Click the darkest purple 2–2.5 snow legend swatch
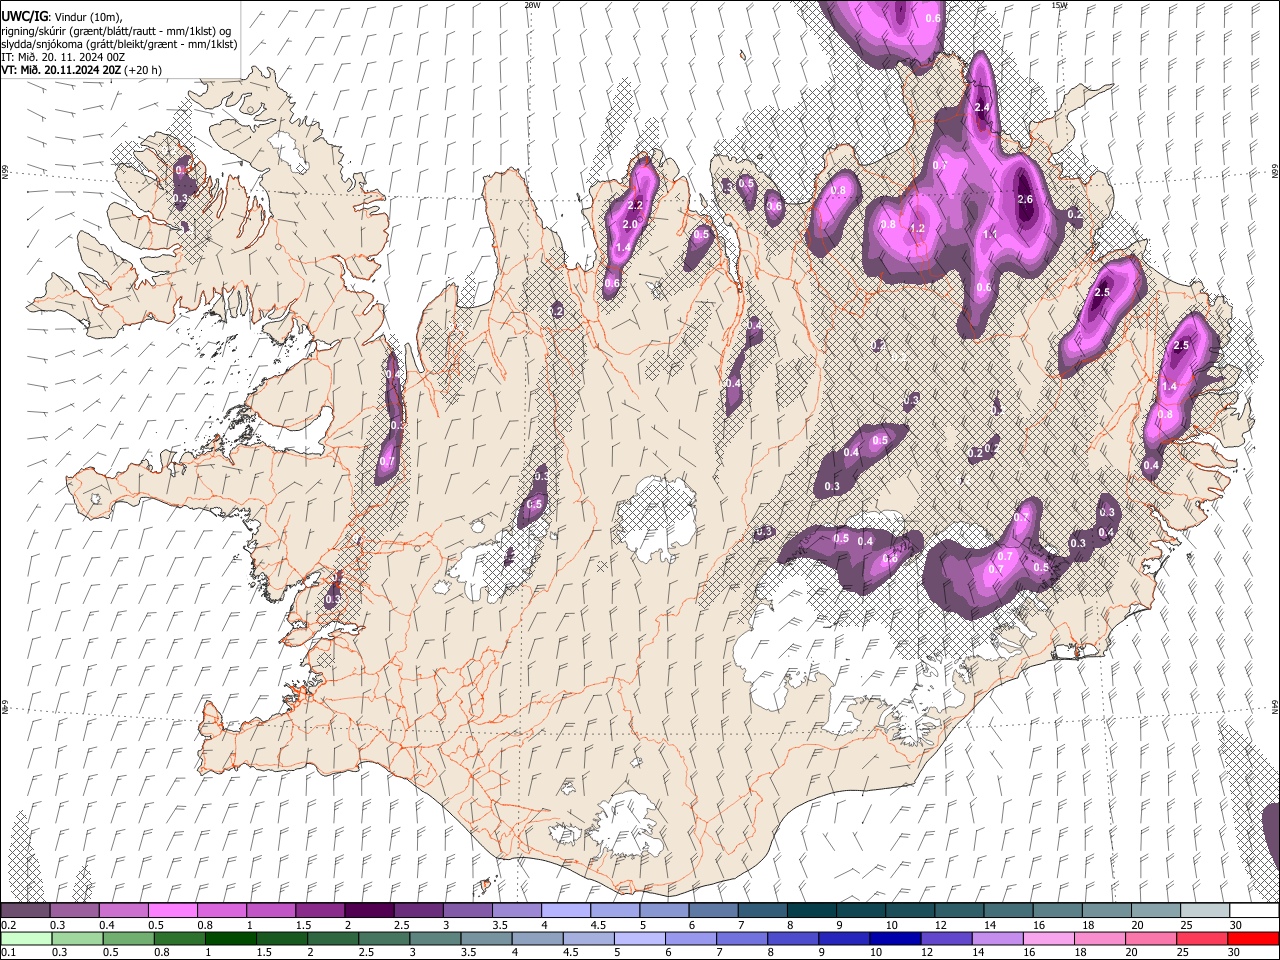Screen dimensions: 1280x960 tap(369, 910)
